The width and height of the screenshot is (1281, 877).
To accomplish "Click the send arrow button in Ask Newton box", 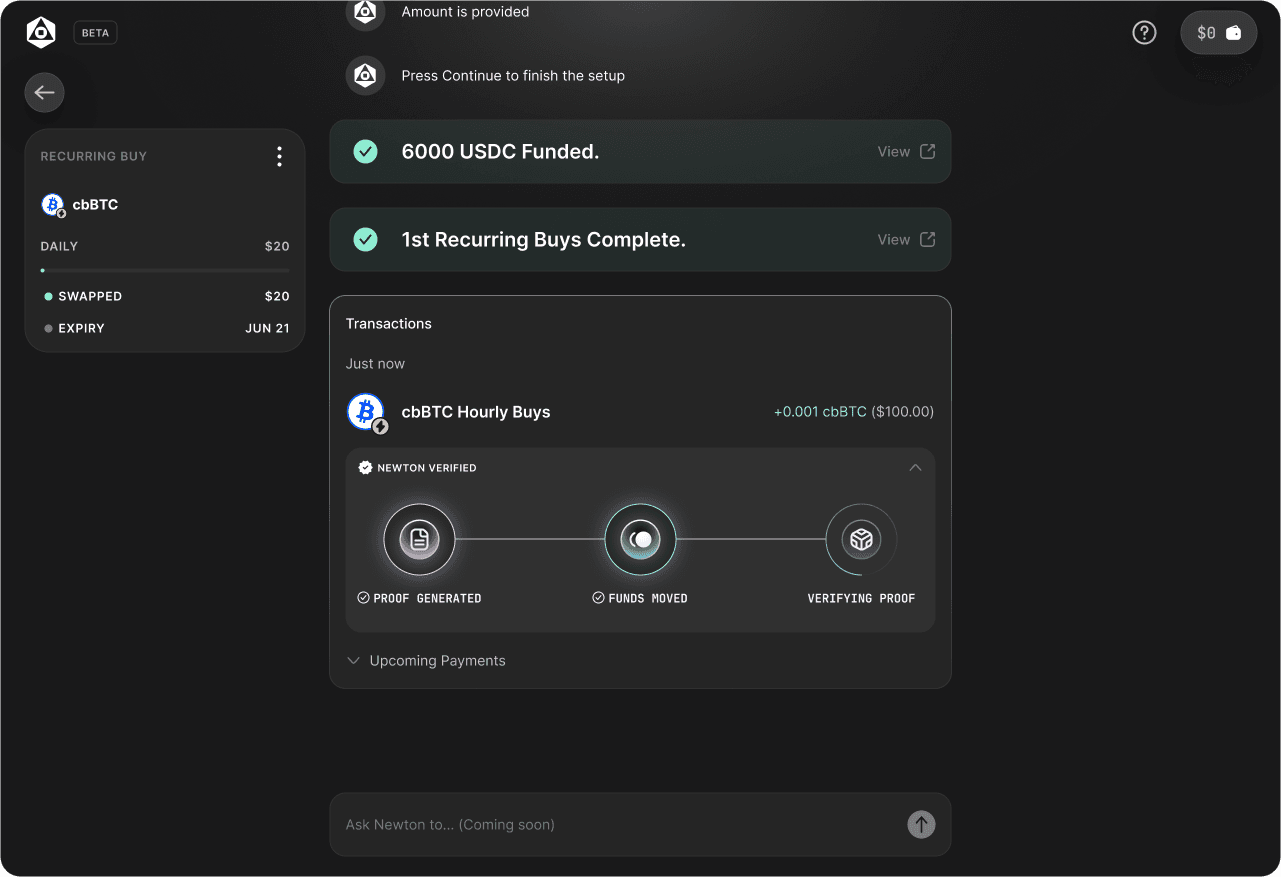I will click(x=921, y=825).
